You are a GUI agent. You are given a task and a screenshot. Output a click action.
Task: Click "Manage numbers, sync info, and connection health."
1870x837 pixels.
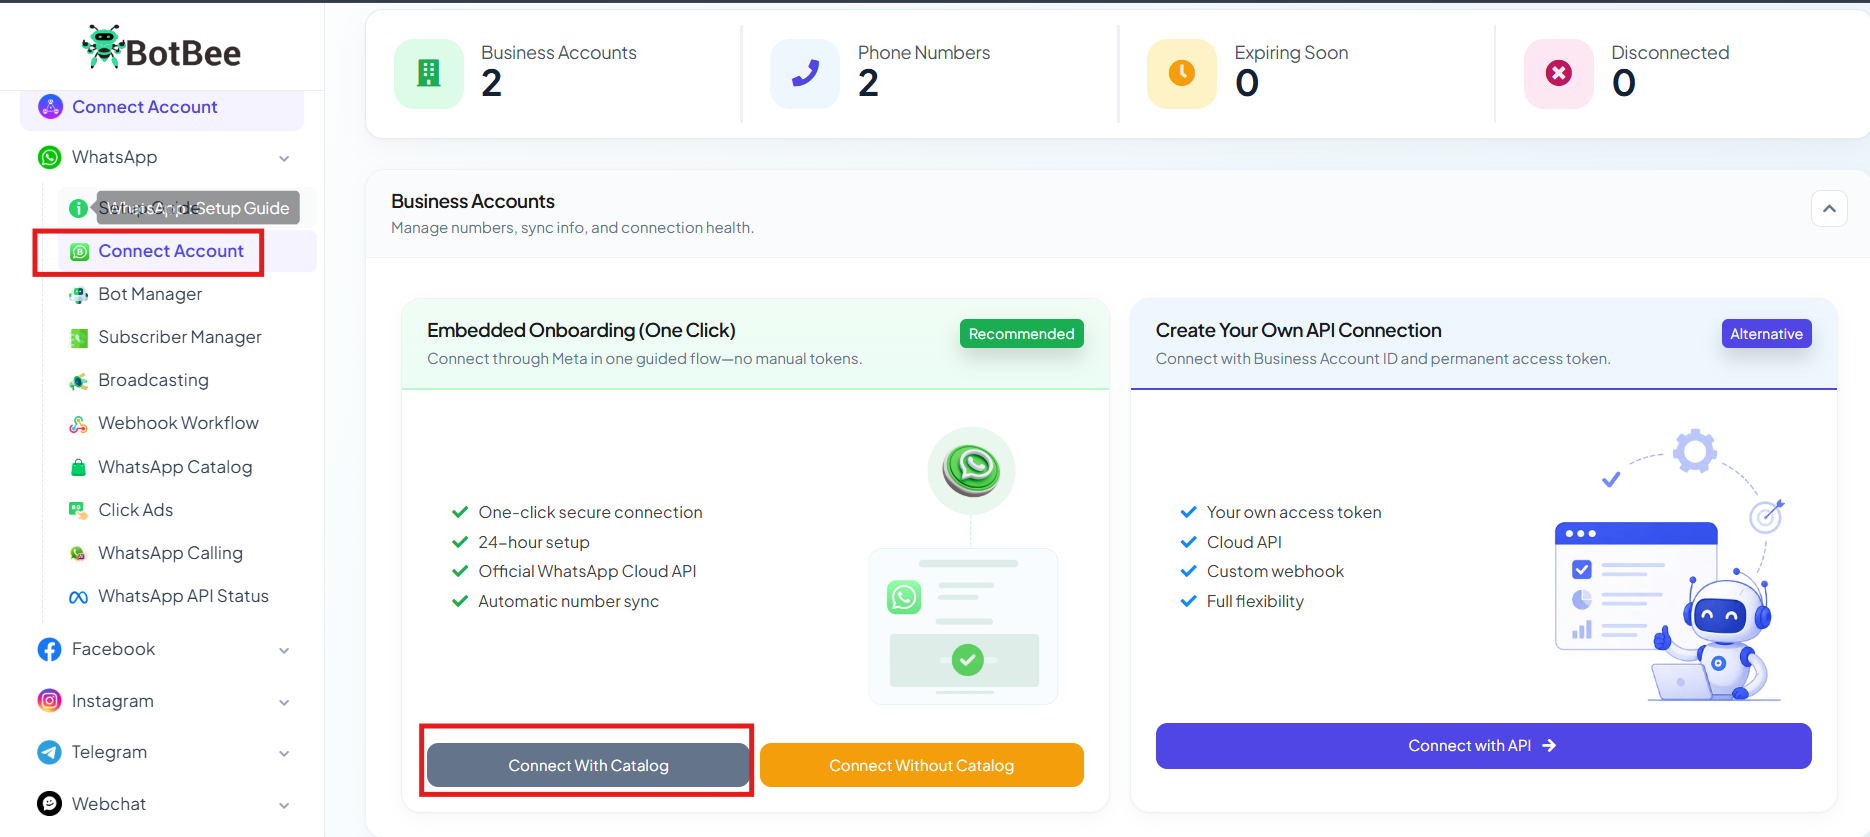click(572, 228)
